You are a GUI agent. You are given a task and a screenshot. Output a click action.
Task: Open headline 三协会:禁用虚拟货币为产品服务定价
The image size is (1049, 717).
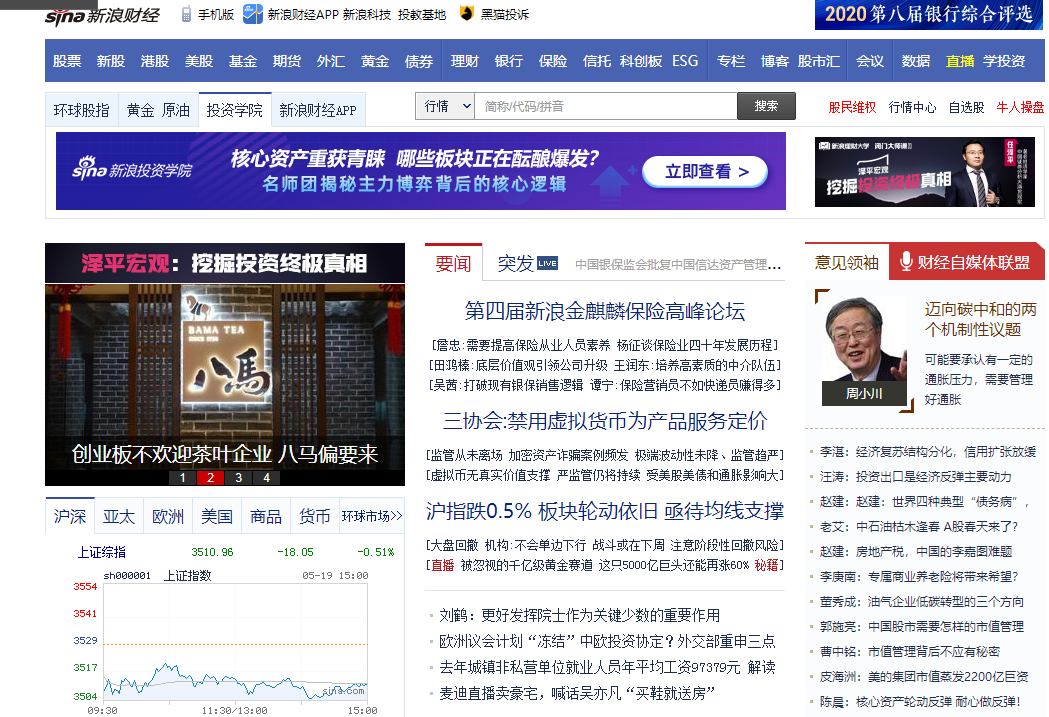point(605,421)
